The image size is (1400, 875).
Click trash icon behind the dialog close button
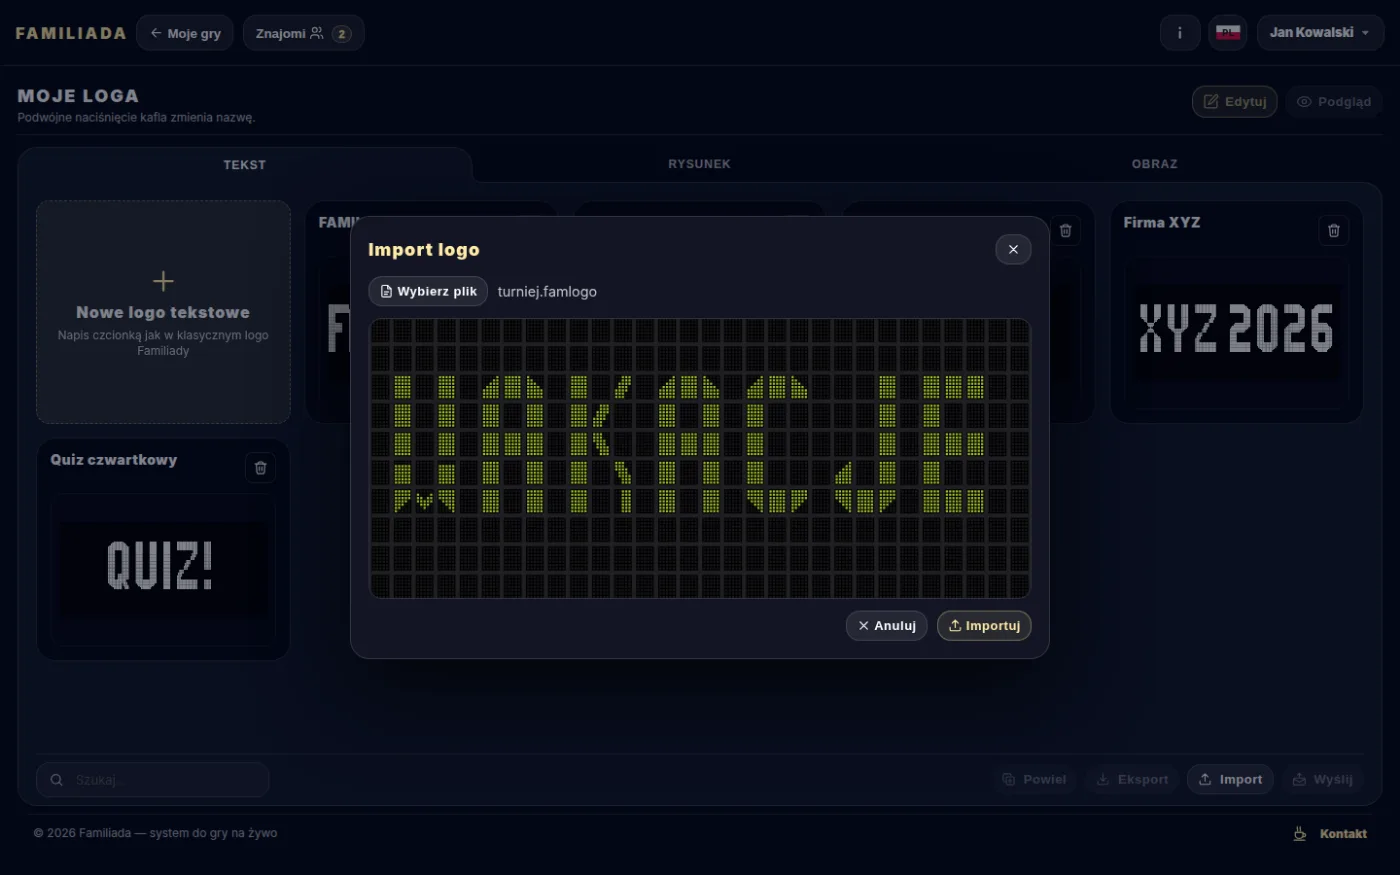tap(1065, 231)
